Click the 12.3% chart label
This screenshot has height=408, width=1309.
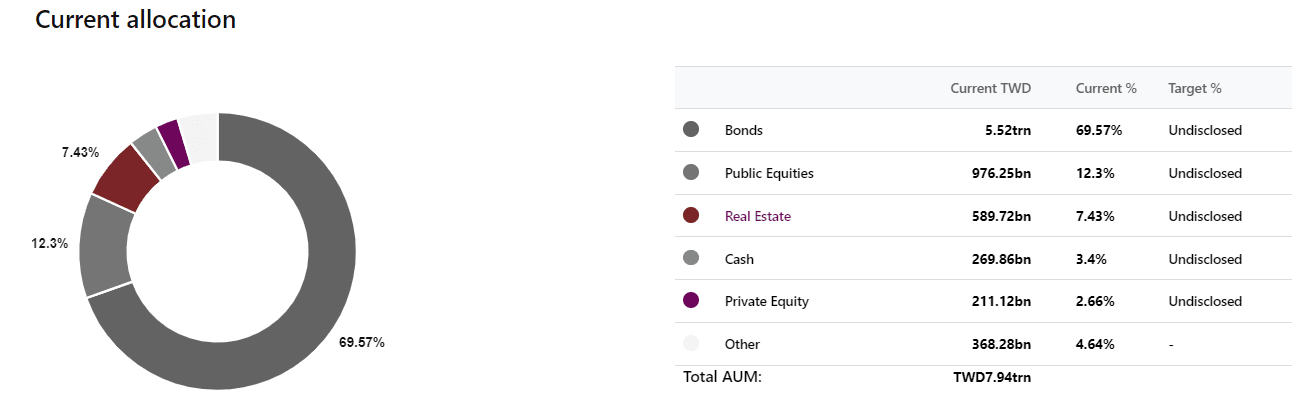pos(50,243)
